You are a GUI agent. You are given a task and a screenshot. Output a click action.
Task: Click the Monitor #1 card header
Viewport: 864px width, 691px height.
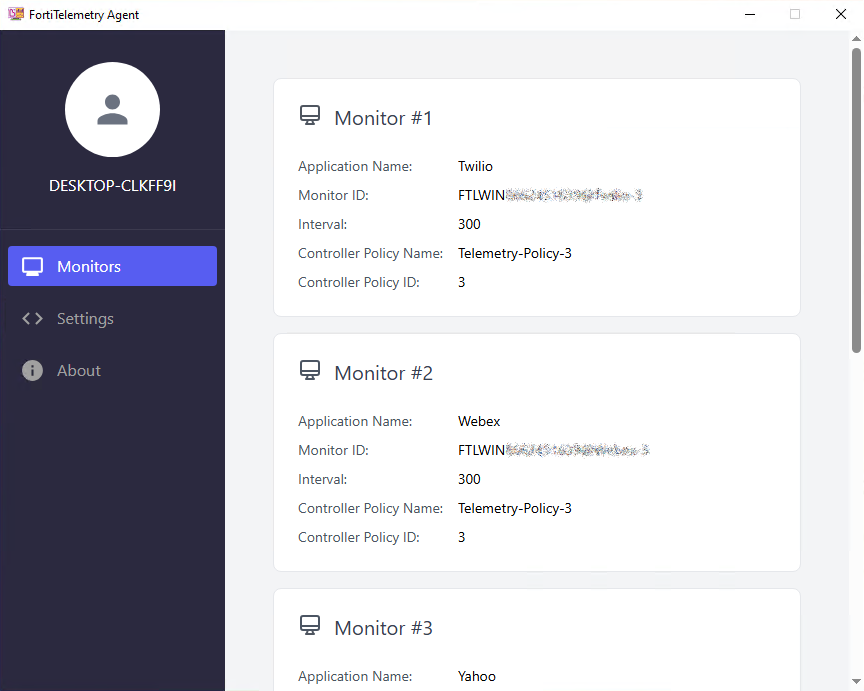point(384,117)
